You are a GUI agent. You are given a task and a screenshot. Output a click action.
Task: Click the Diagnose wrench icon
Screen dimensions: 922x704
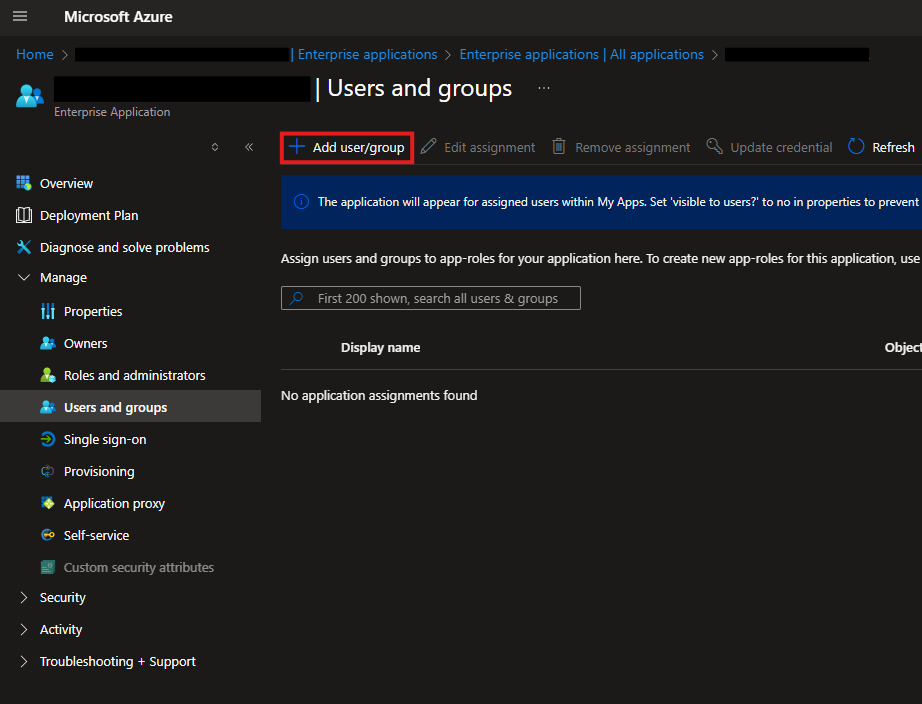[24, 247]
